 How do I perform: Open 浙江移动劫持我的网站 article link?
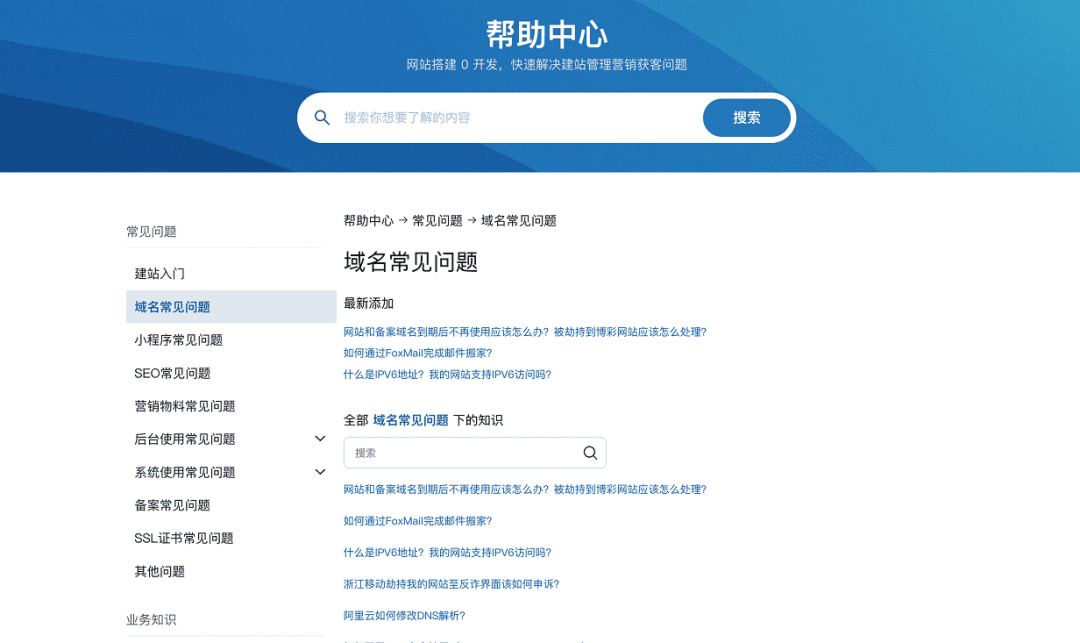[451, 584]
